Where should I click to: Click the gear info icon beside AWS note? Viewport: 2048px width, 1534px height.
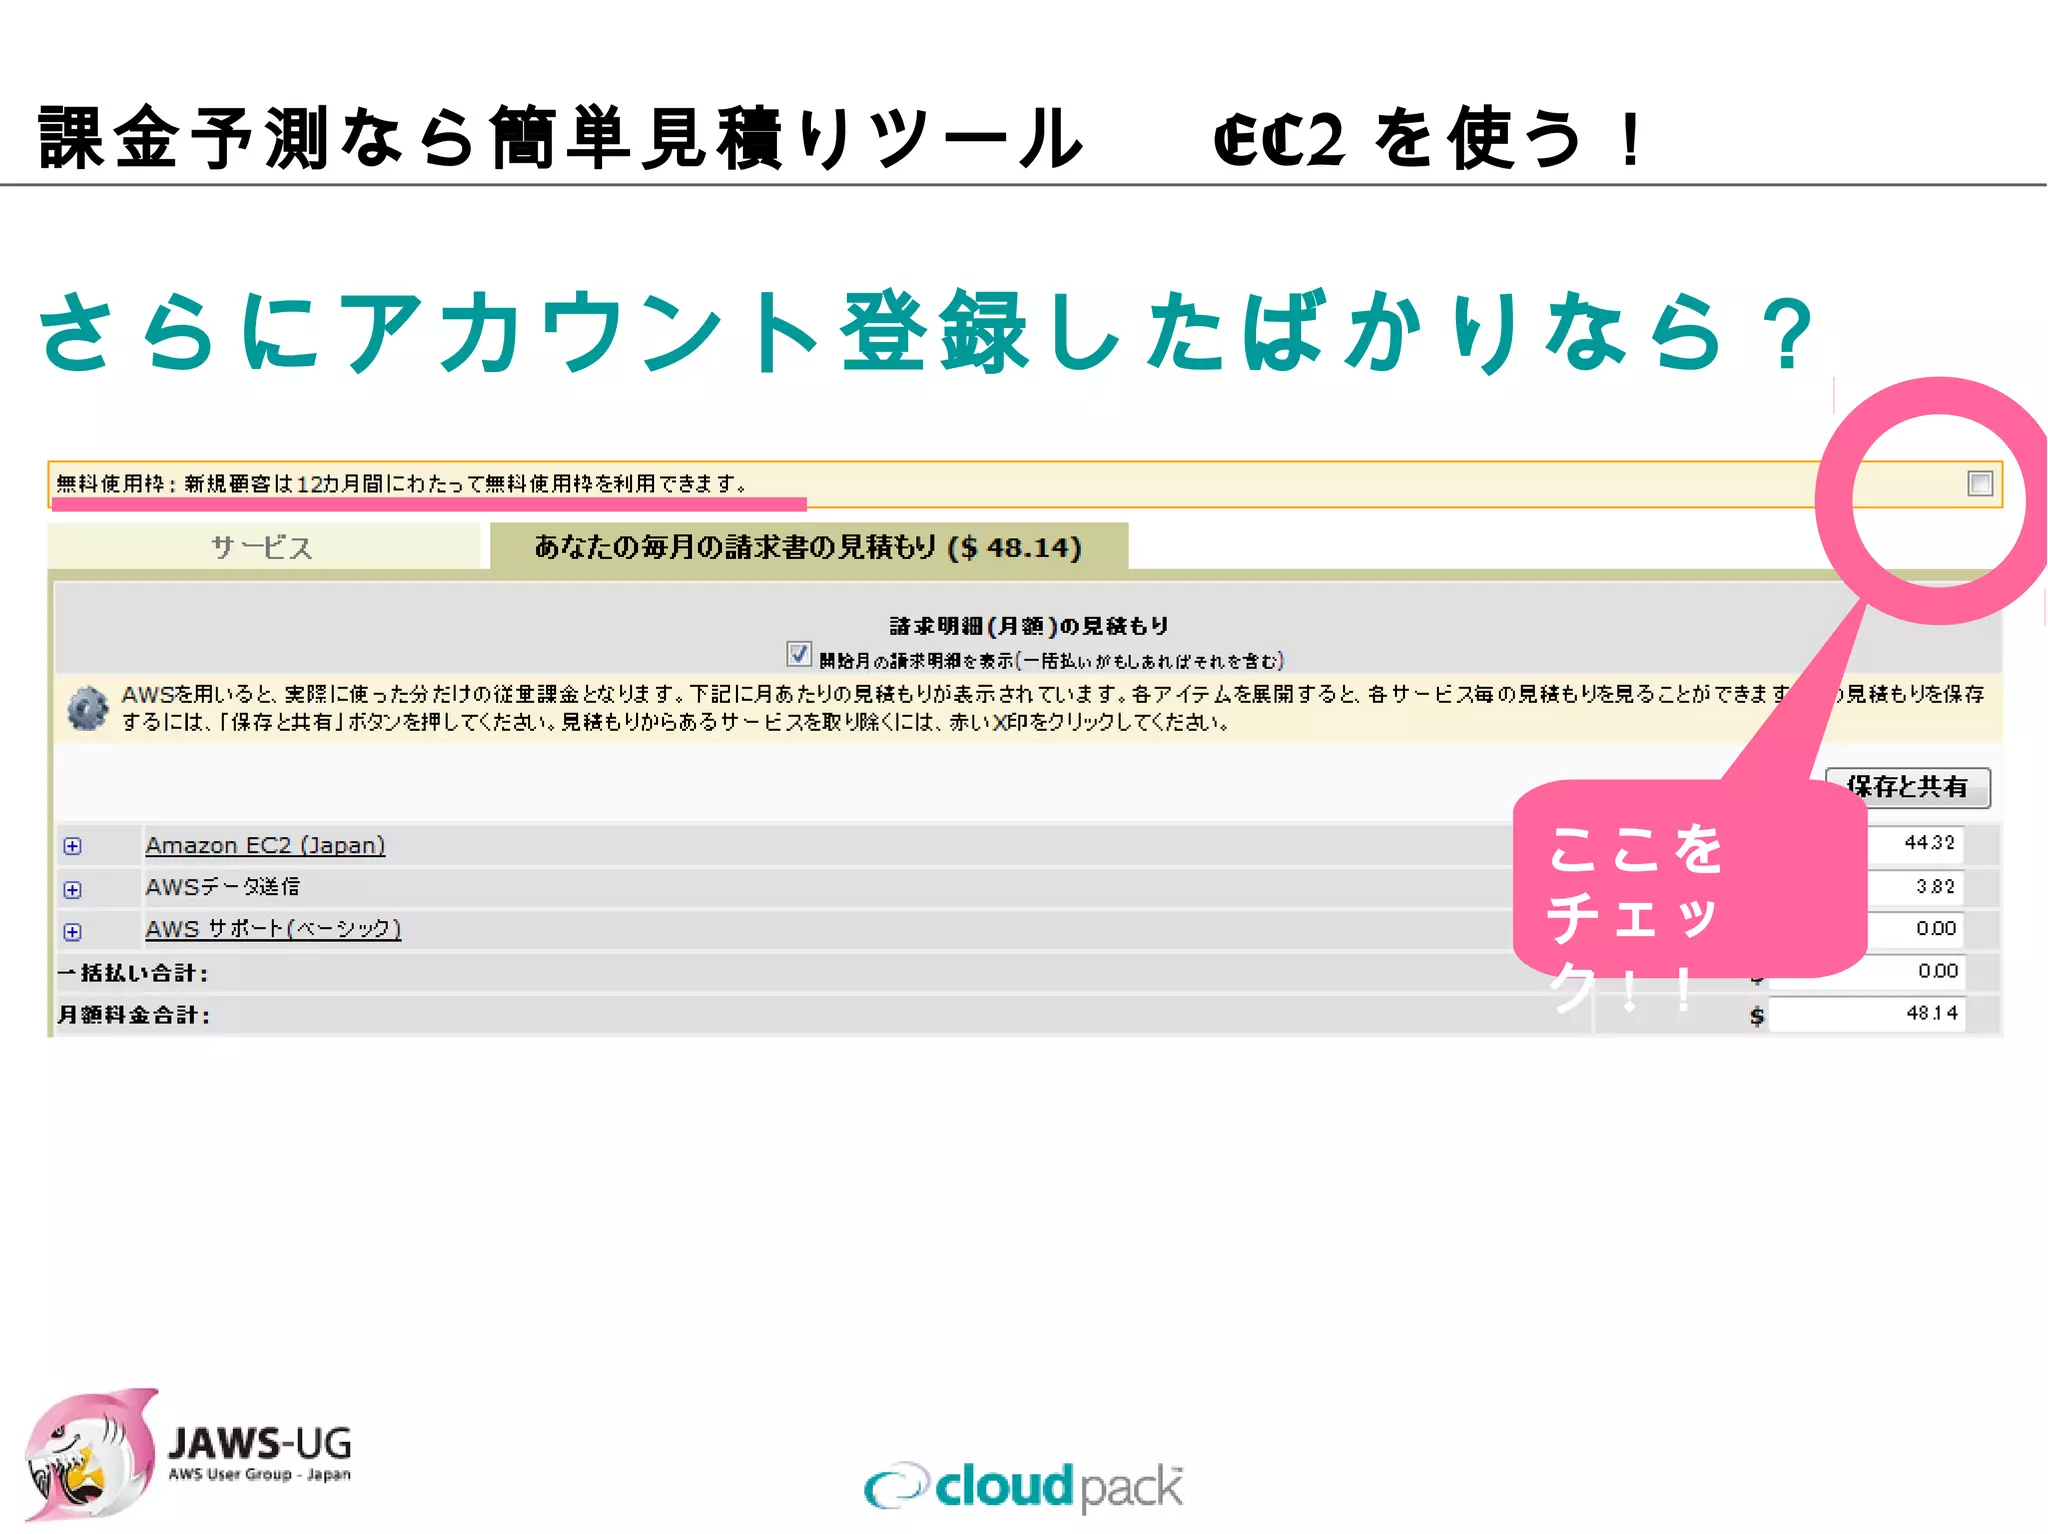[87, 708]
